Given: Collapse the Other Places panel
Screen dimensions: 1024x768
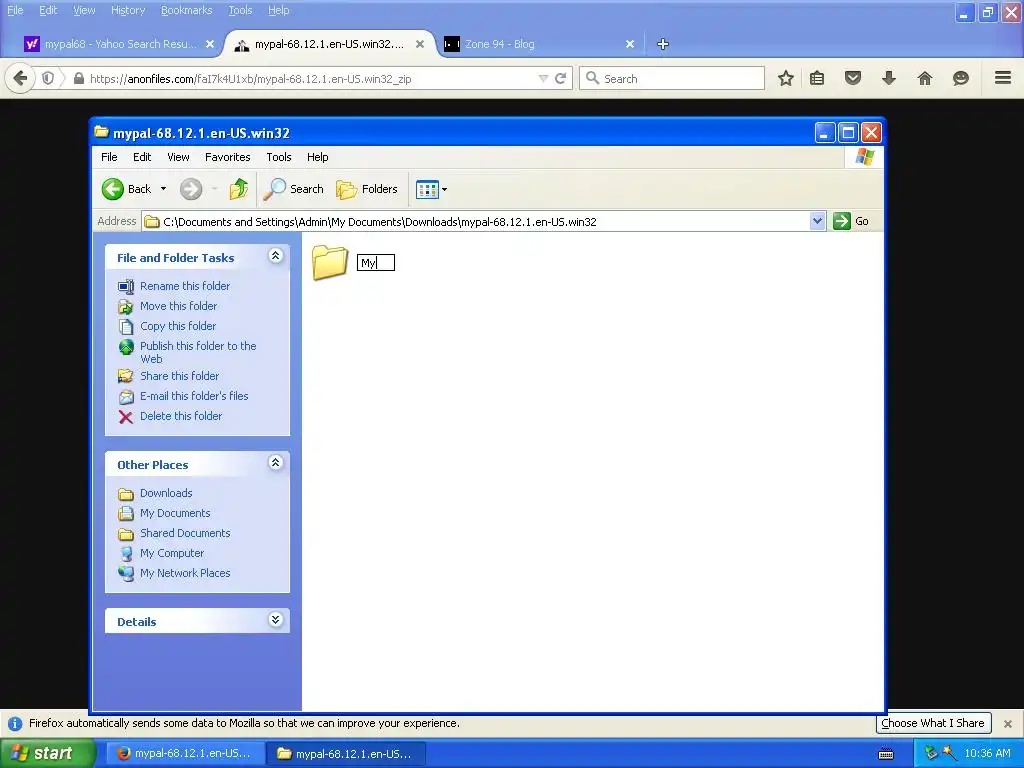Looking at the screenshot, I should (276, 463).
